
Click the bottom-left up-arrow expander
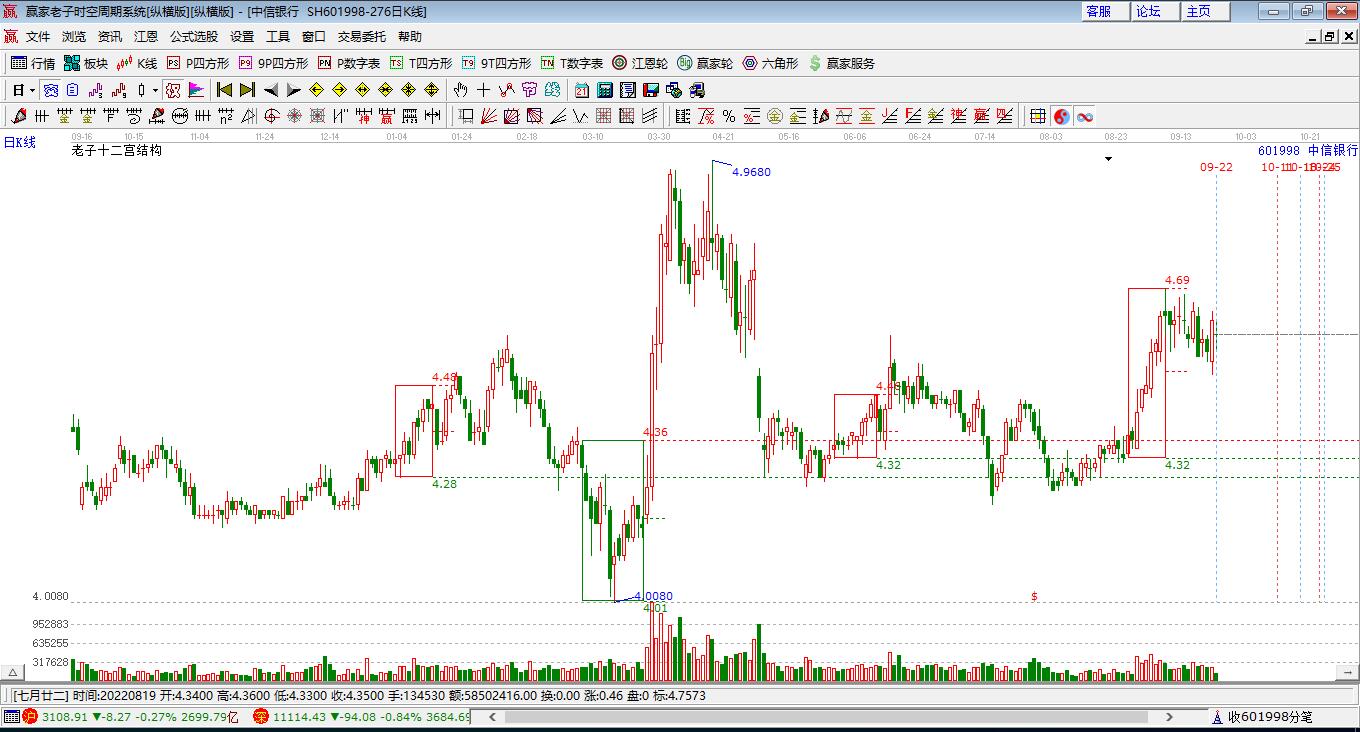coord(13,673)
